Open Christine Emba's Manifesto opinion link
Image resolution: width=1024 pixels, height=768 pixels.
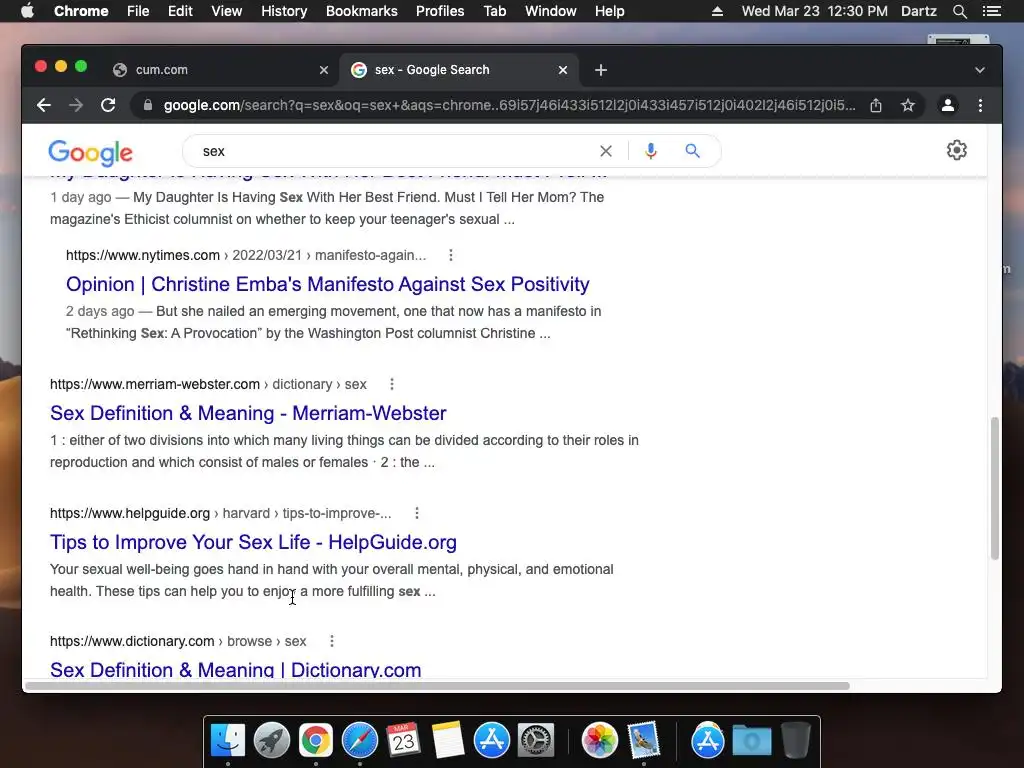[328, 284]
